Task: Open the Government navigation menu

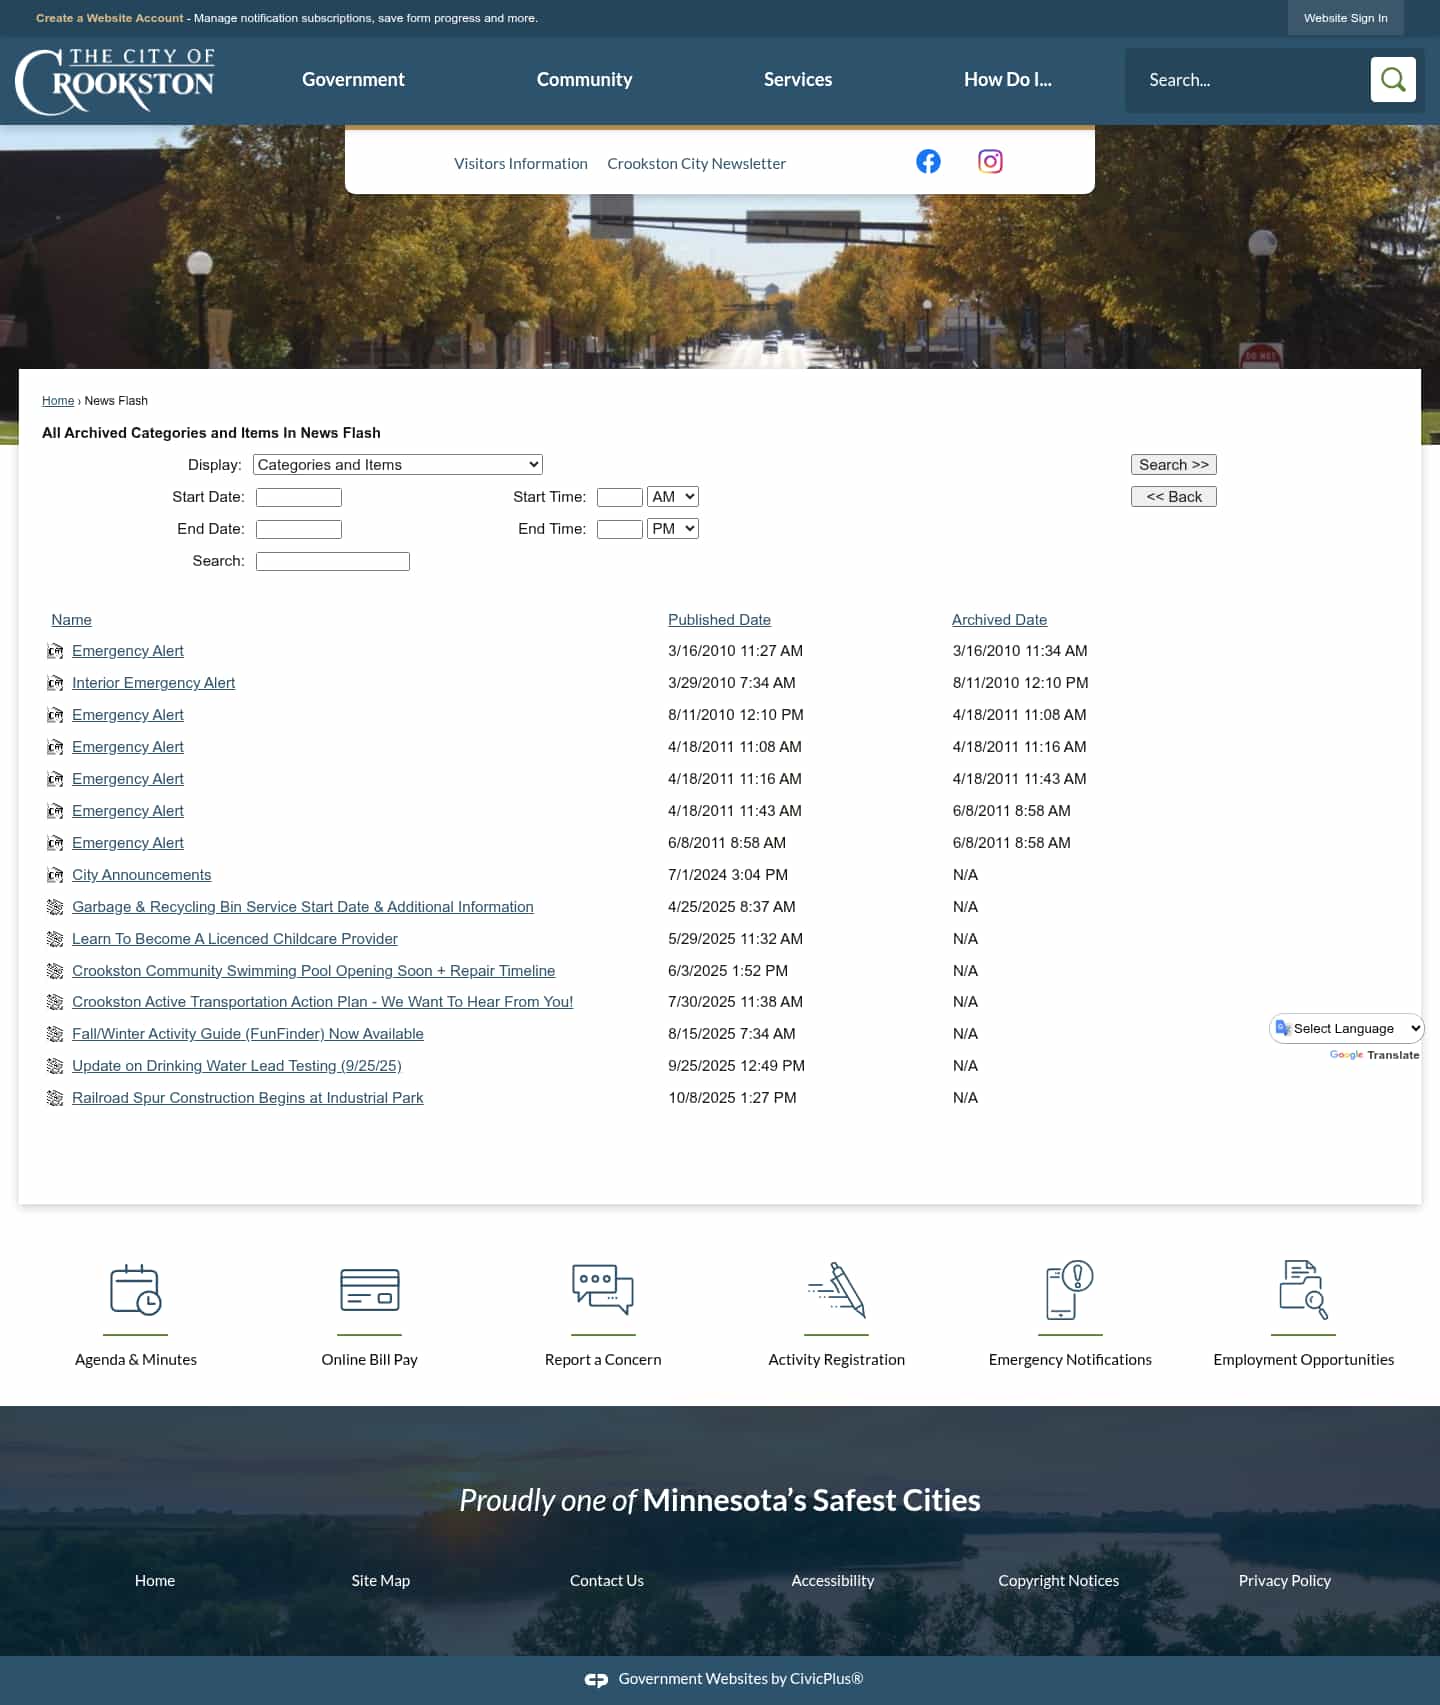Action: pyautogui.click(x=353, y=80)
